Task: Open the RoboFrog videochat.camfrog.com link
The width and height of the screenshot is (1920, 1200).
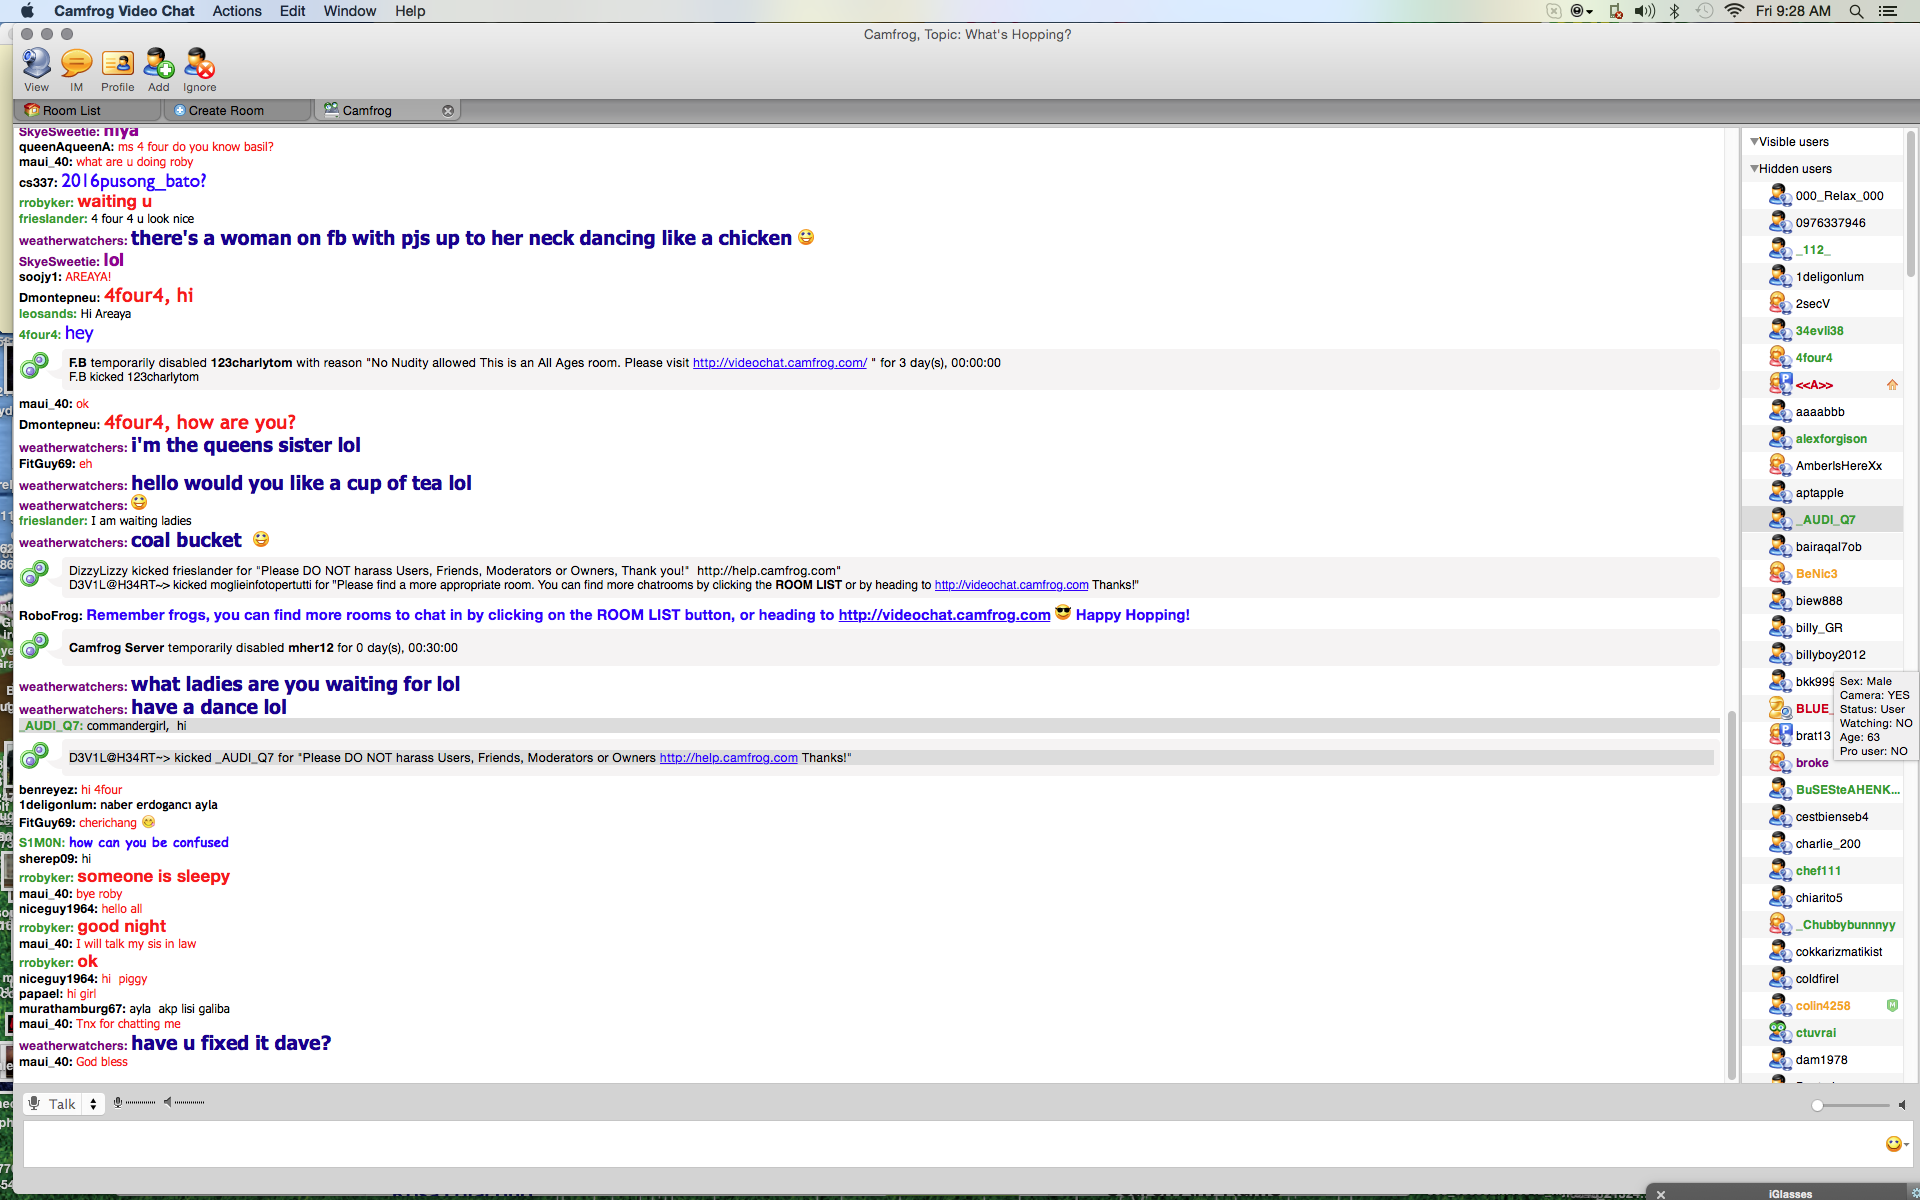Action: pos(944,615)
